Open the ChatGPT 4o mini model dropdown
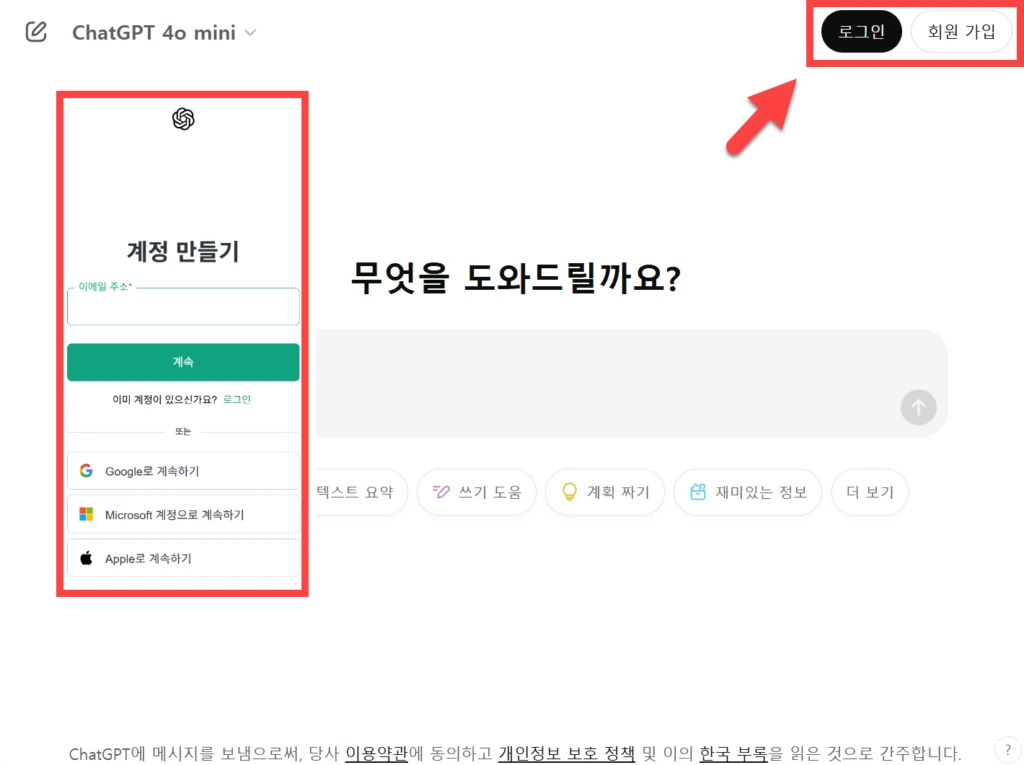 tap(164, 32)
